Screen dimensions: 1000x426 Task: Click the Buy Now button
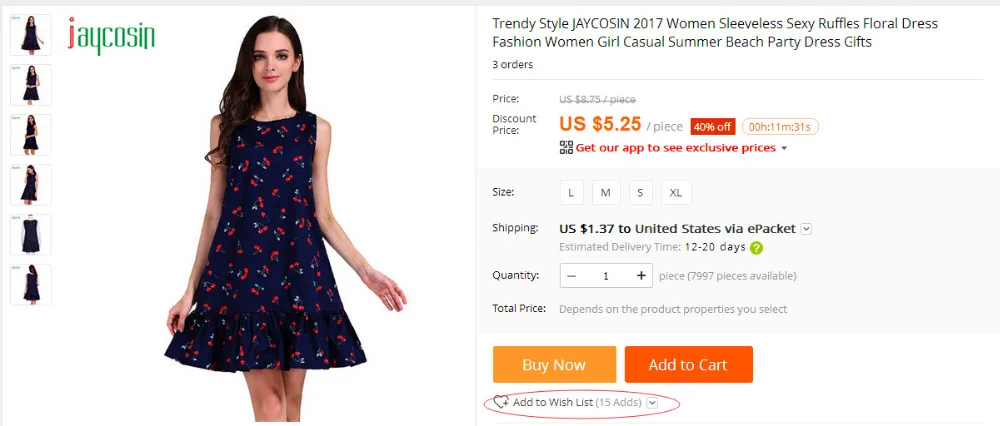click(554, 365)
